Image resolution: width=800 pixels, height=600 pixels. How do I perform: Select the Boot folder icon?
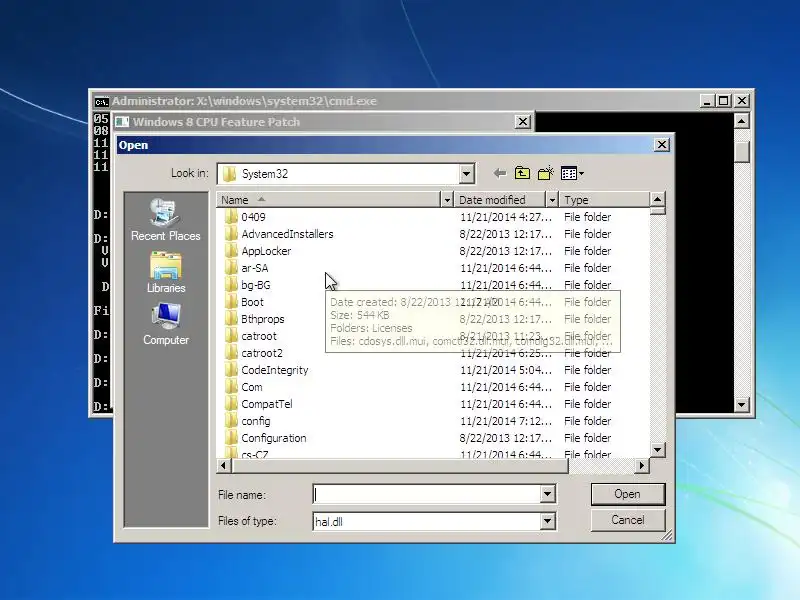point(231,302)
